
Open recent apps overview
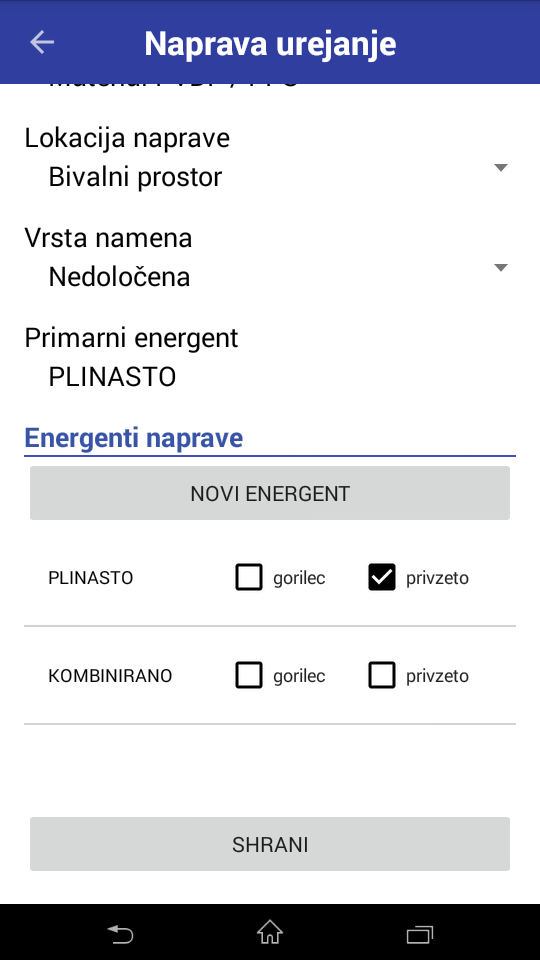[x=420, y=934]
